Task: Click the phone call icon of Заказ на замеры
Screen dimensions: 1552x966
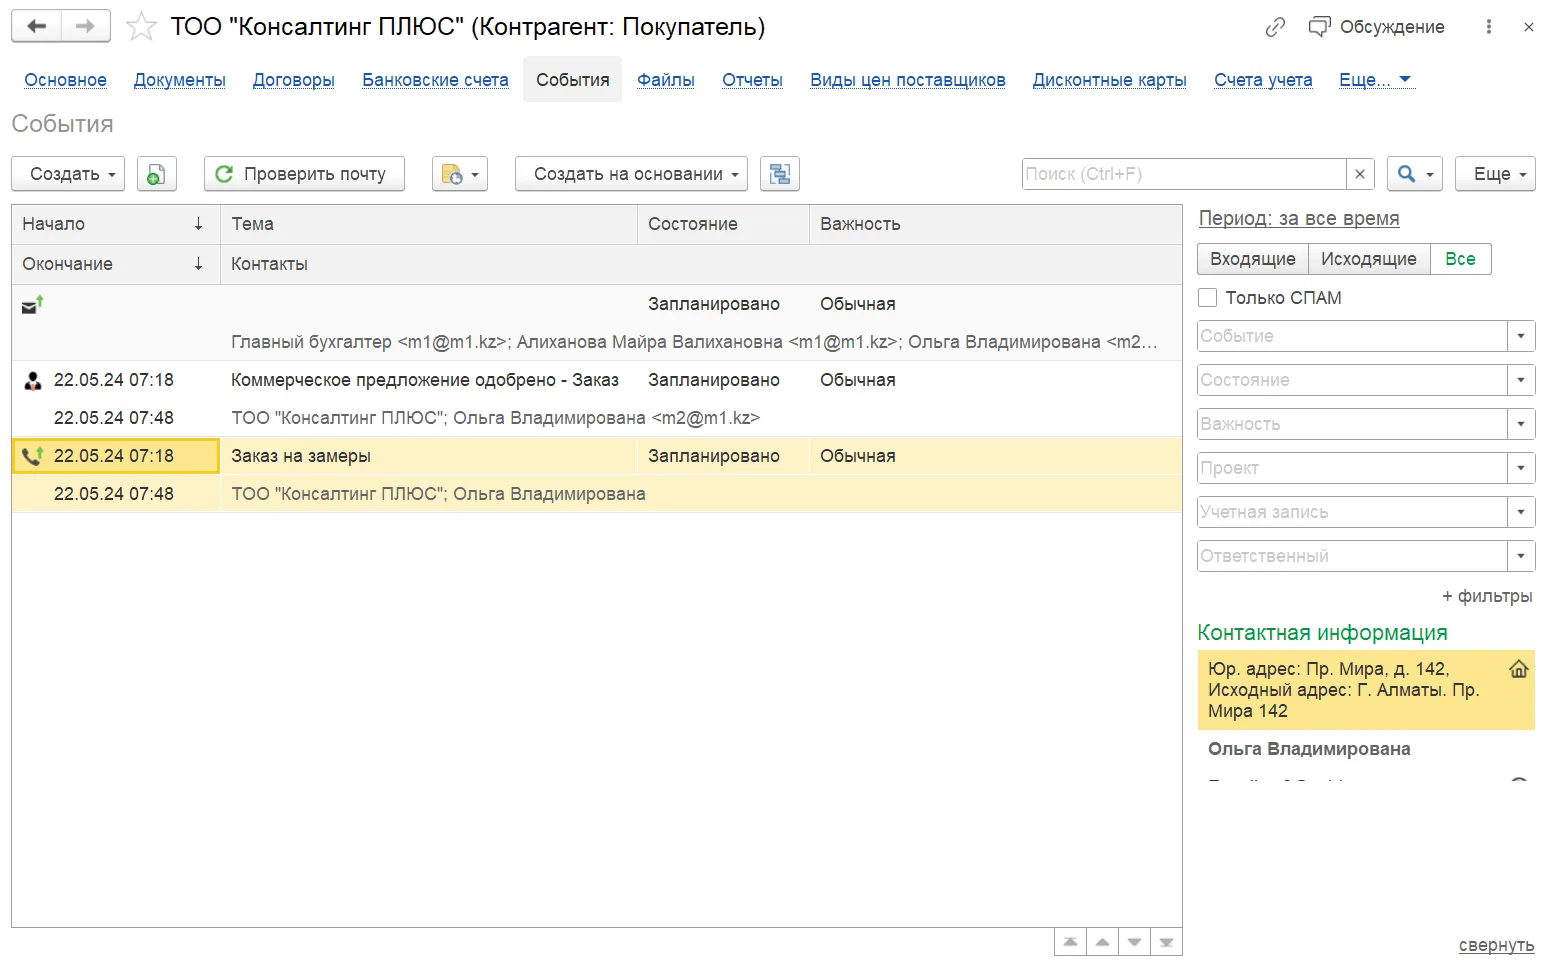Action: [x=33, y=456]
